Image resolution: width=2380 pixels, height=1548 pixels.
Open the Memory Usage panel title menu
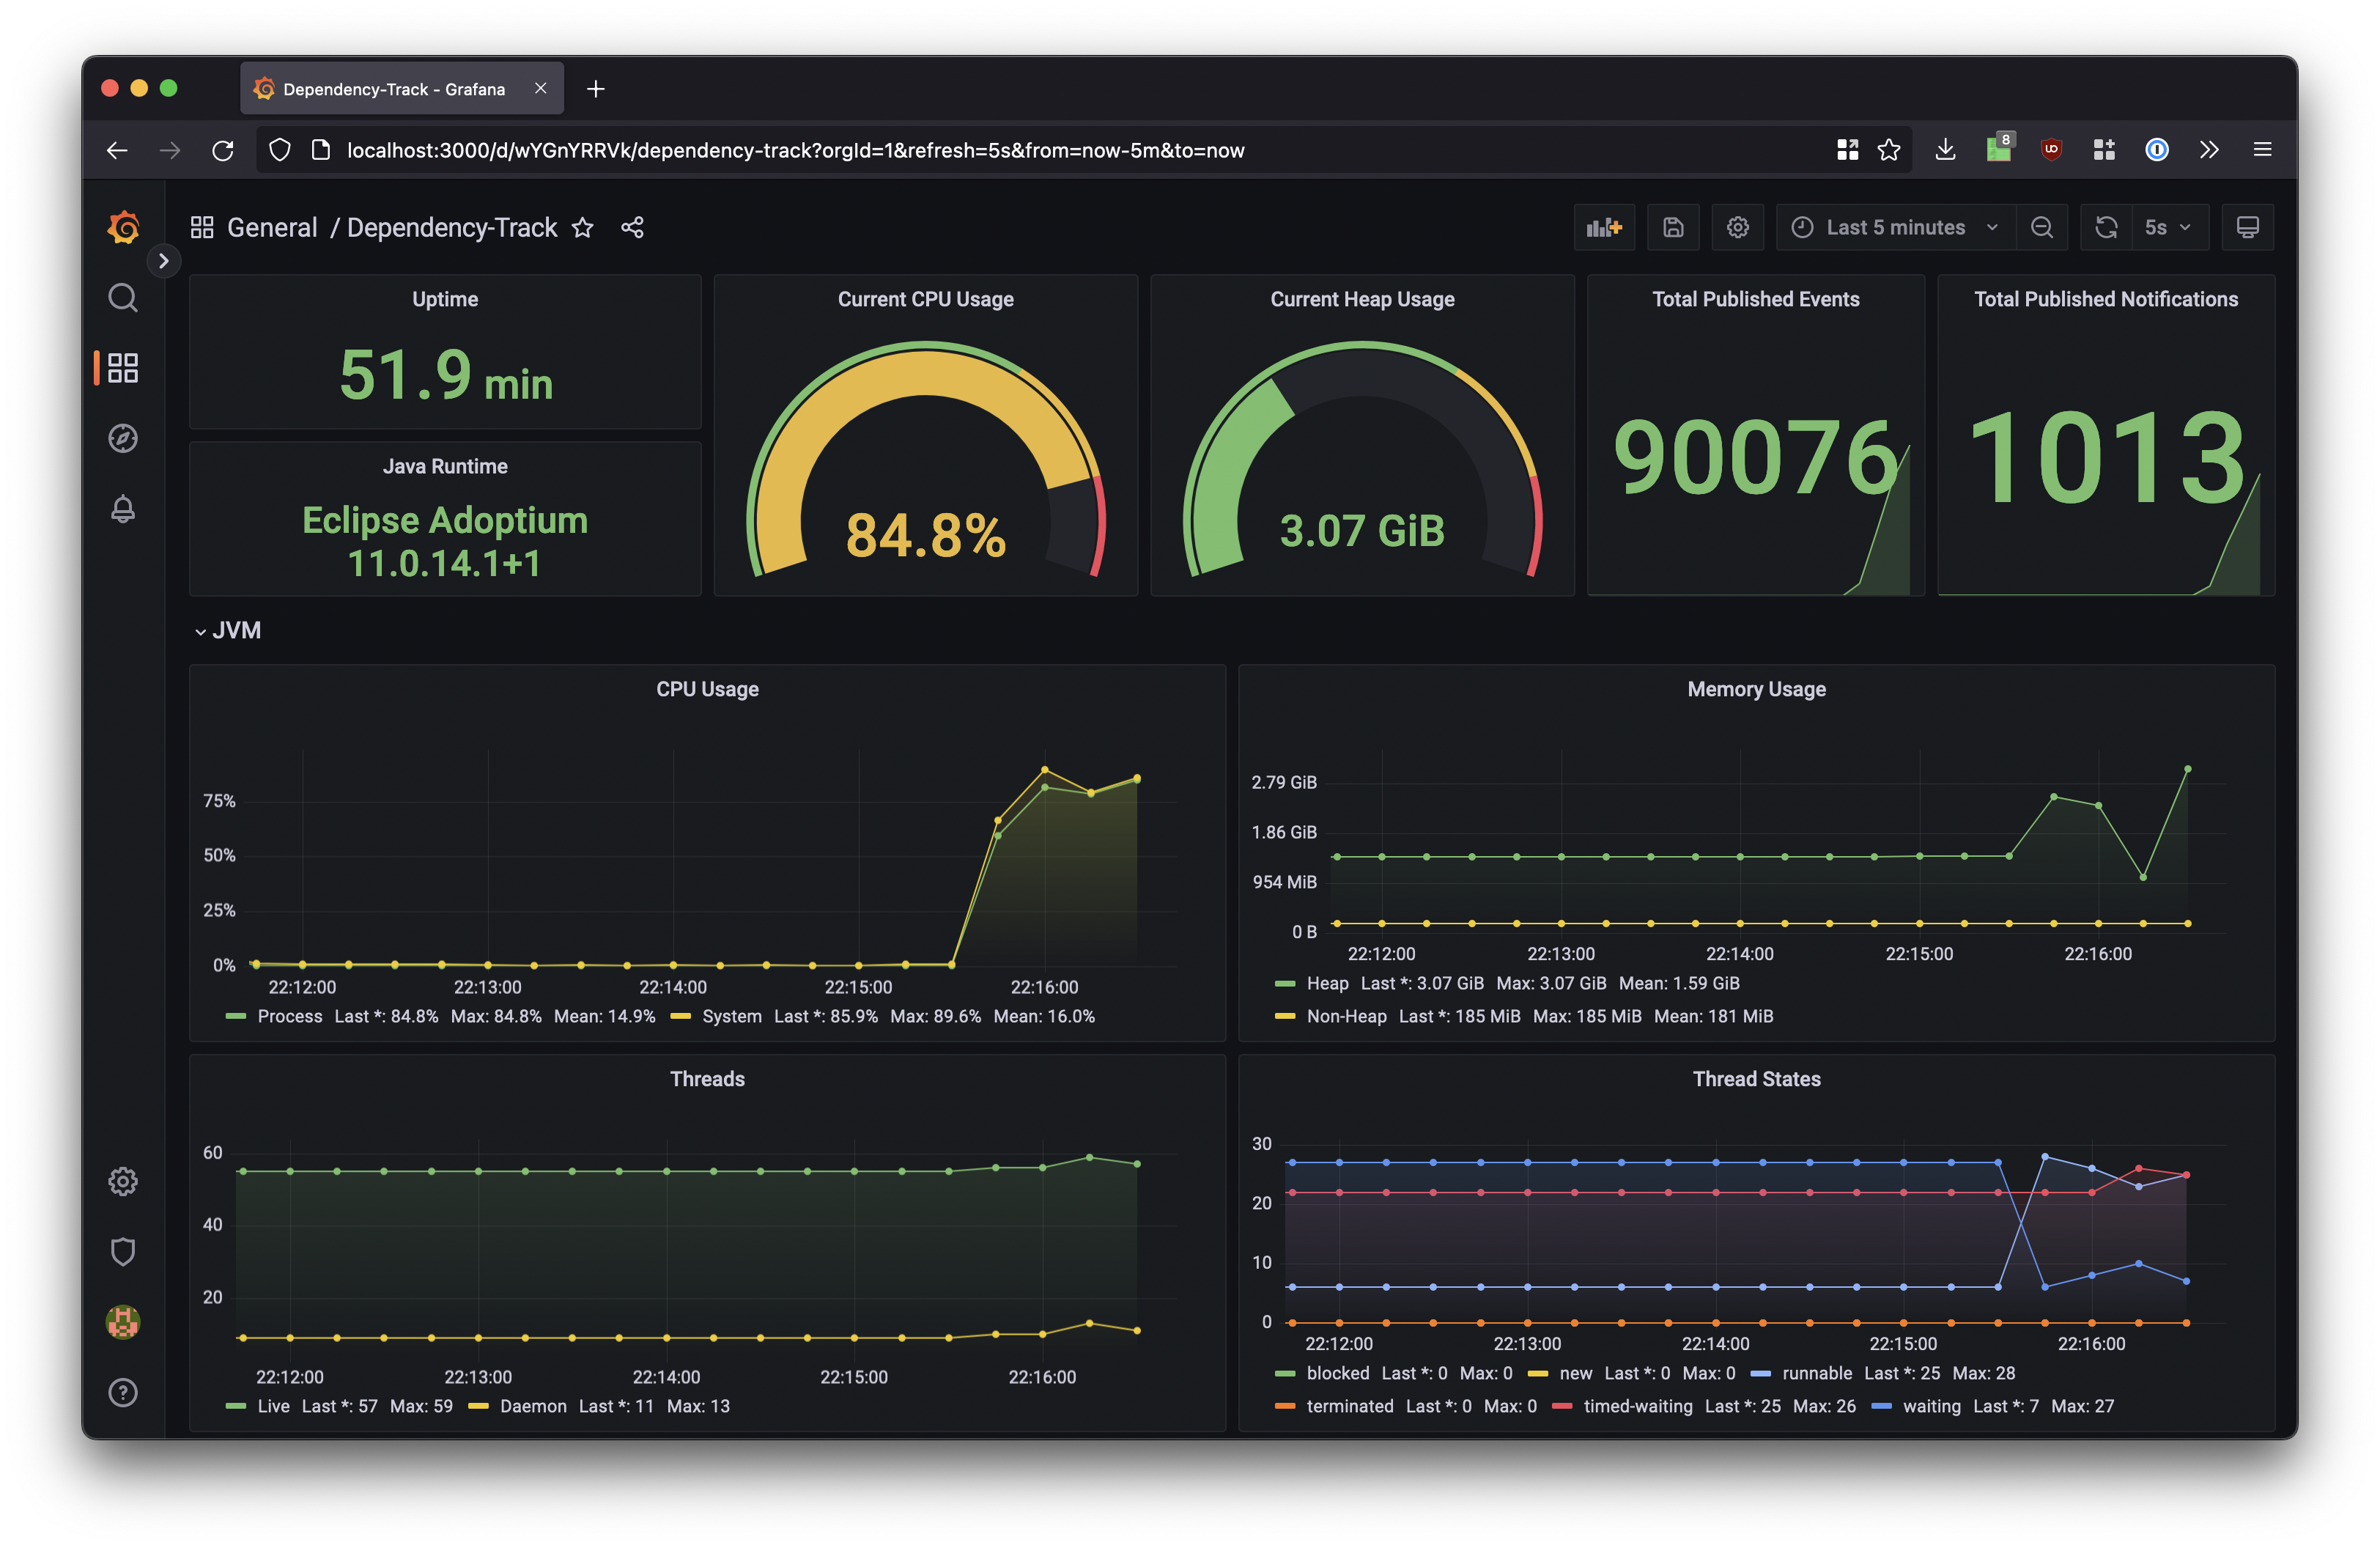pos(1756,689)
